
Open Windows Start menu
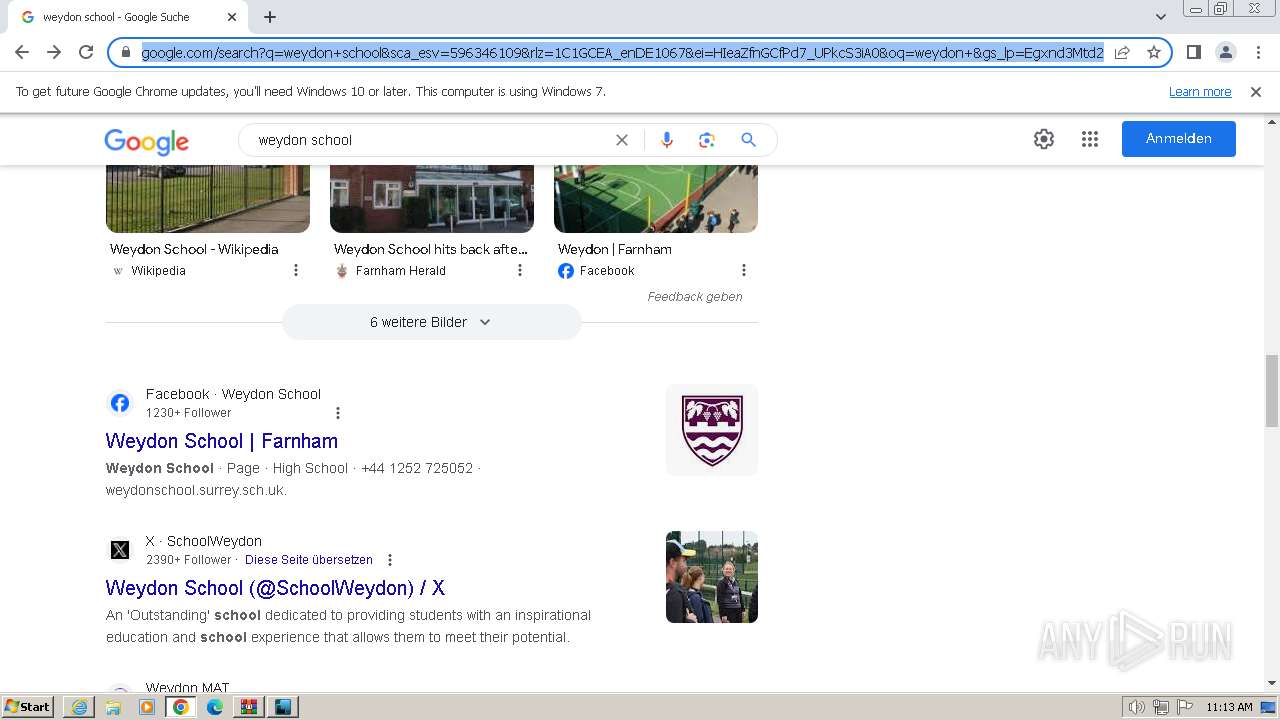[28, 707]
